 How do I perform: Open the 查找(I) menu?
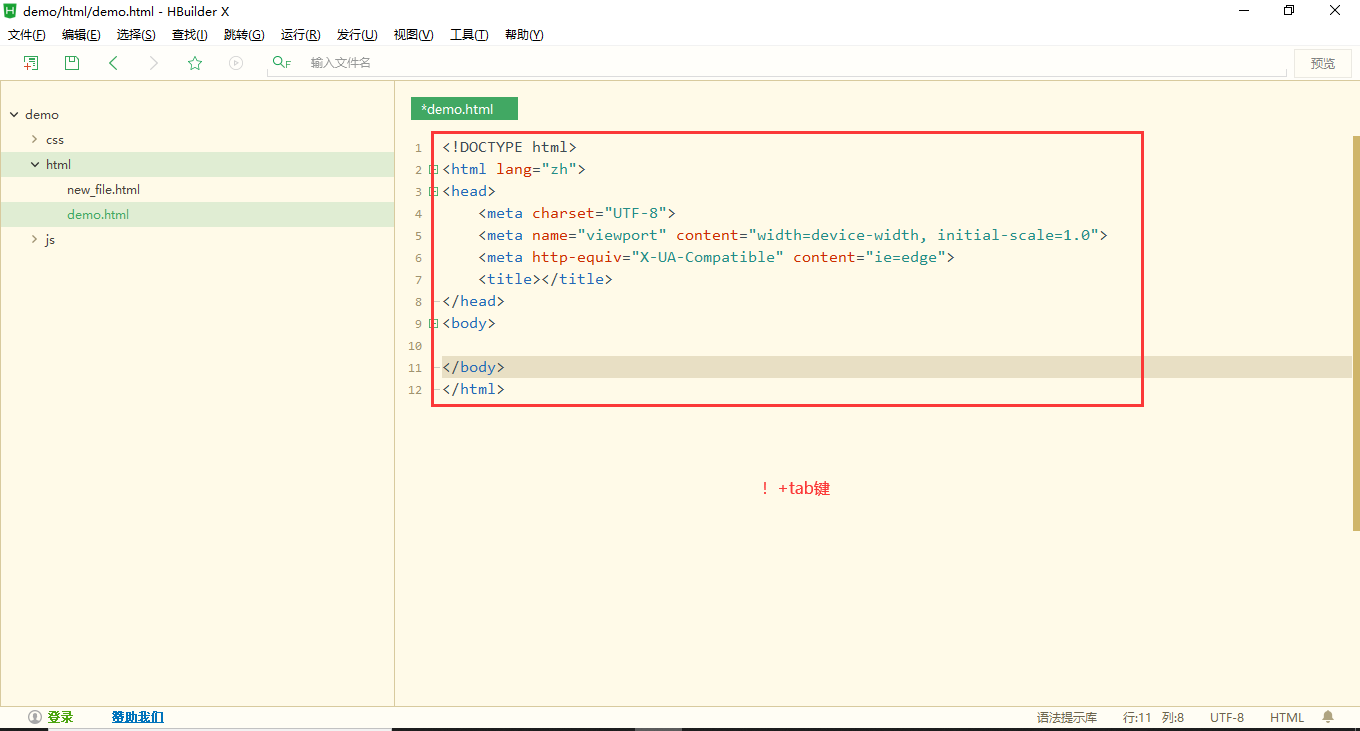[190, 35]
